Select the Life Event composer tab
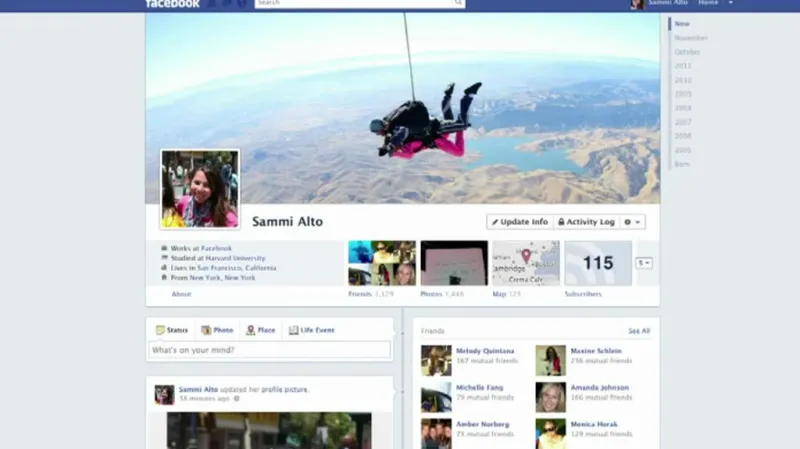This screenshot has height=449, width=800. pos(312,330)
